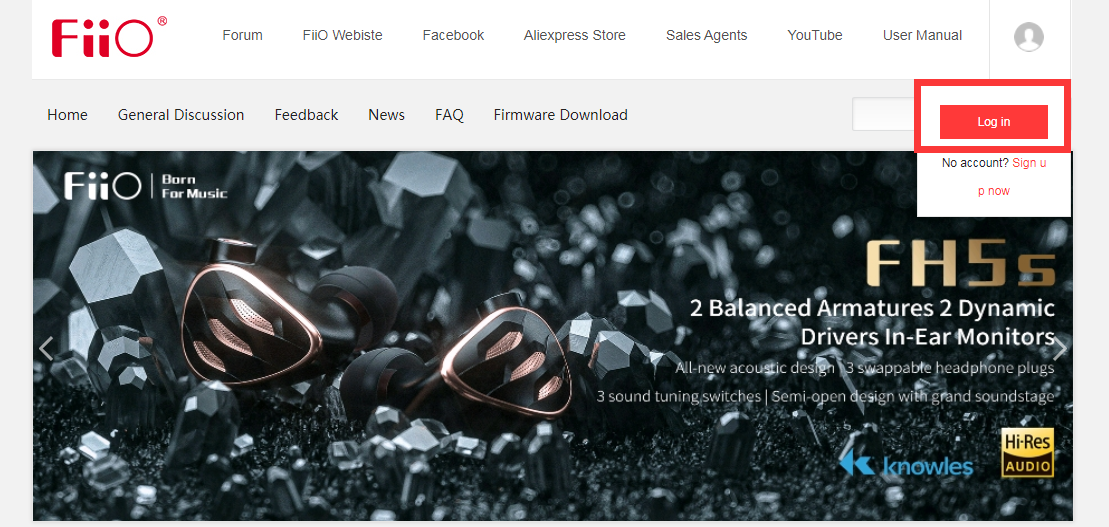Image resolution: width=1109 pixels, height=527 pixels.
Task: Open the user avatar profile icon
Action: (1029, 37)
